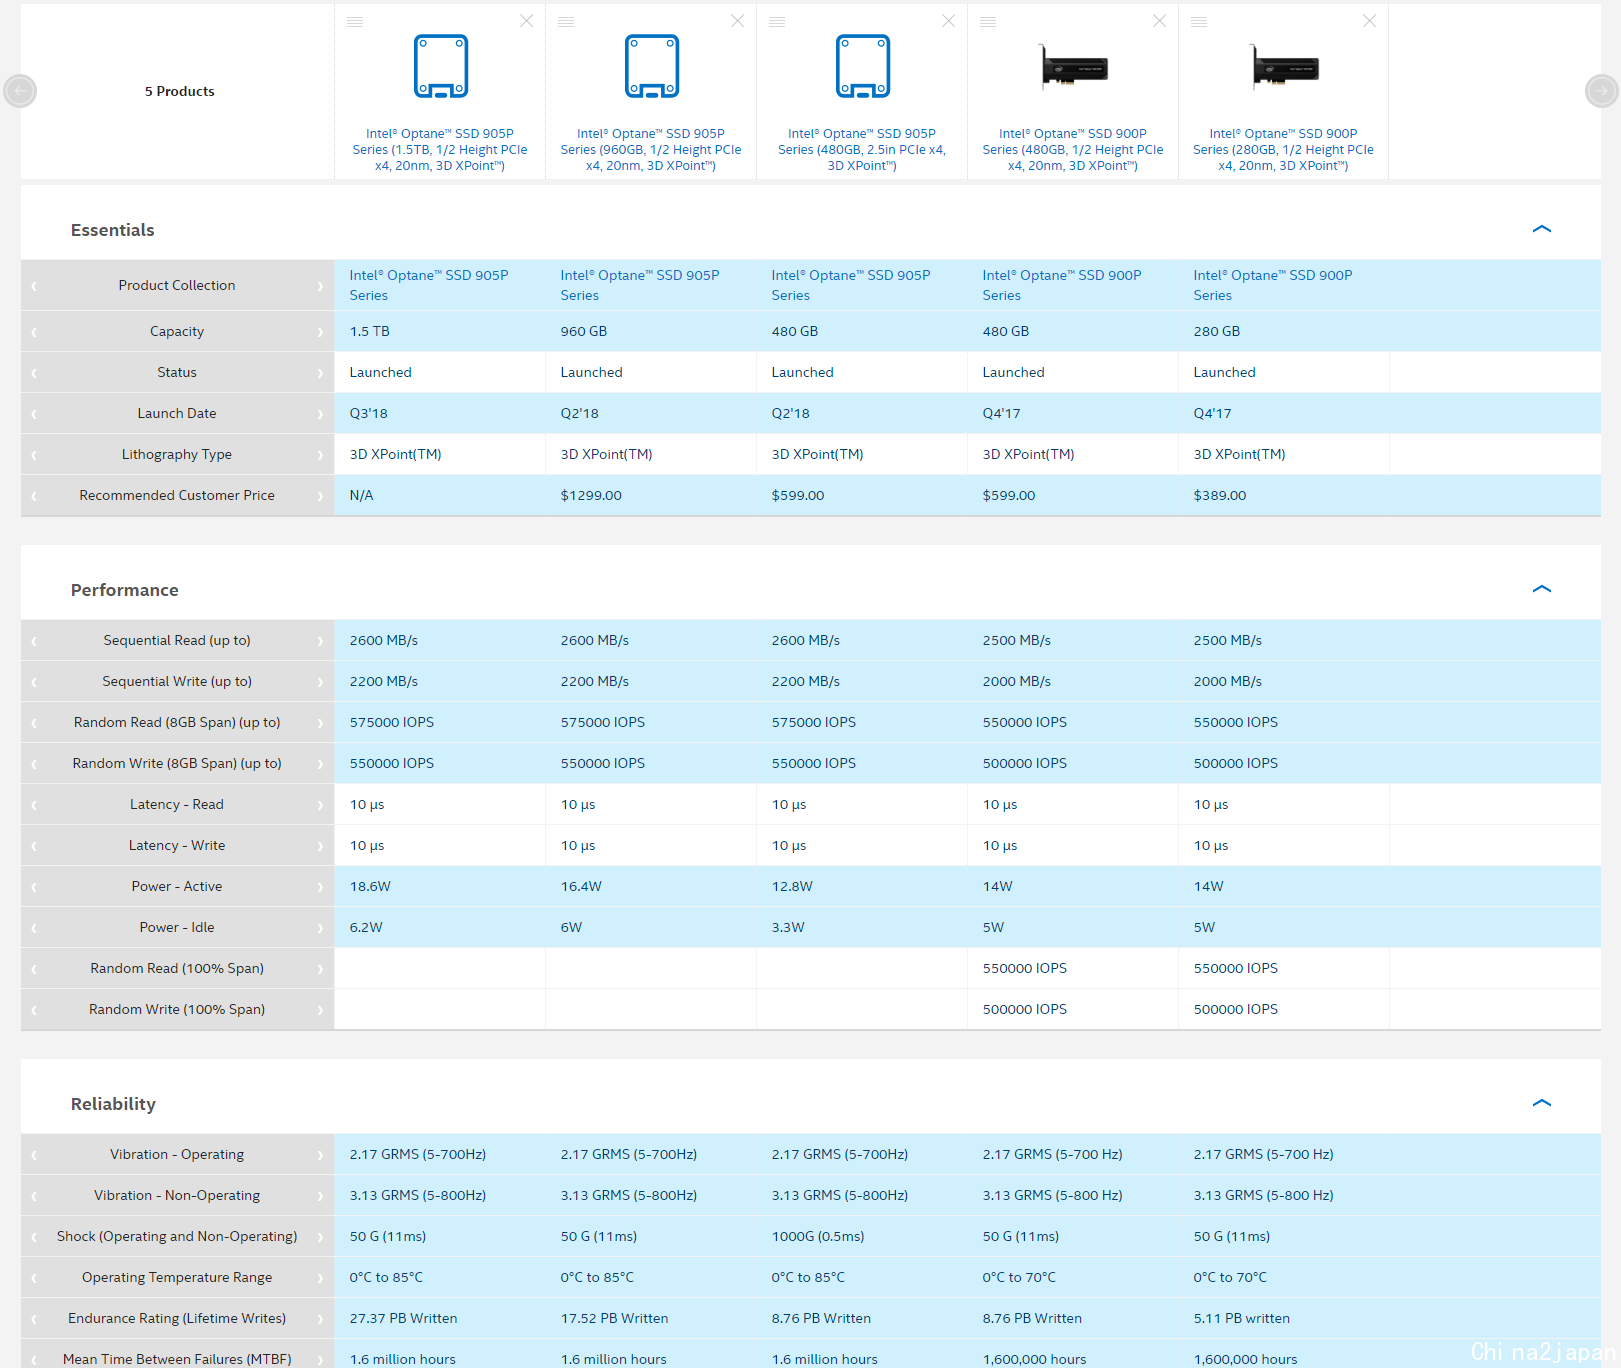Select the 27.37 PB Written endurance value
Screen dimensions: 1621x1368
(x=403, y=1318)
